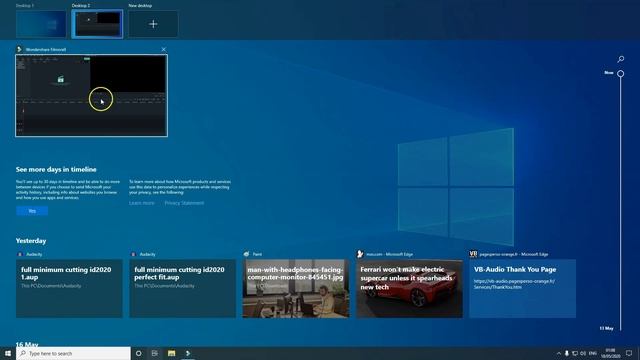This screenshot has width=640, height=360.
Task: Click the Now handle on timeline scrubber
Action: [620, 73]
